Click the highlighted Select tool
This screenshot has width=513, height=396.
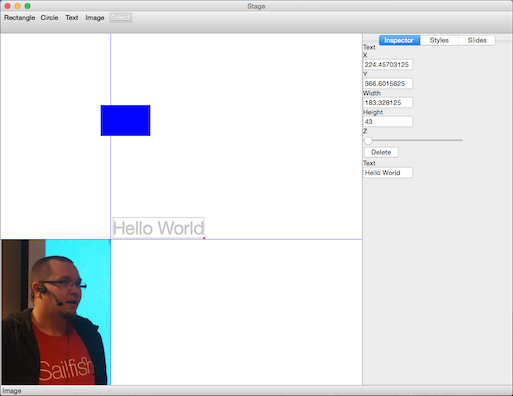(x=121, y=18)
